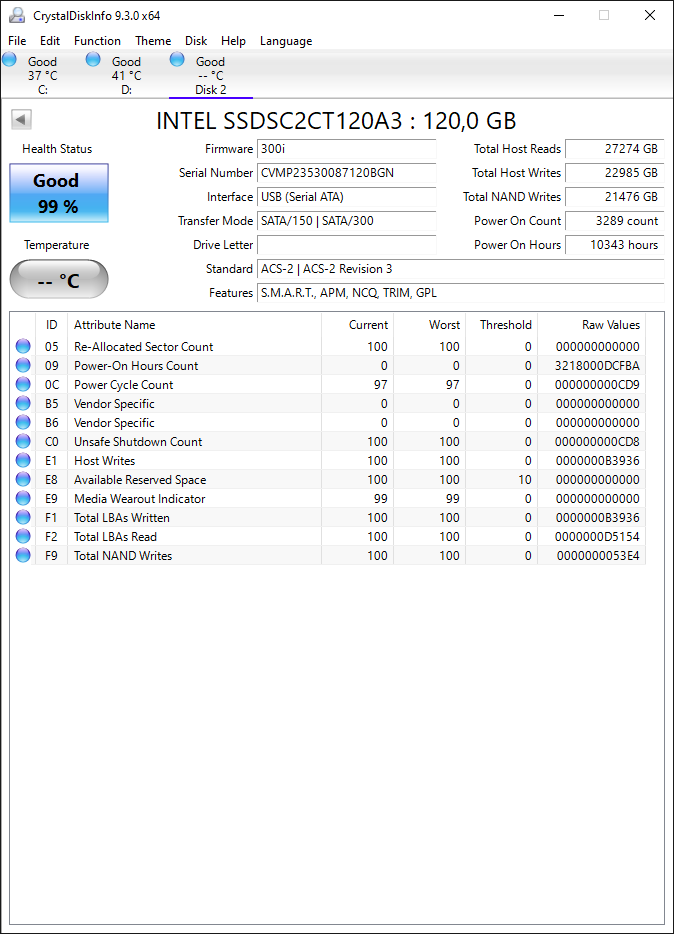Select the Re-Allocated Sector Count attribute name
This screenshot has width=674, height=934.
pos(143,347)
